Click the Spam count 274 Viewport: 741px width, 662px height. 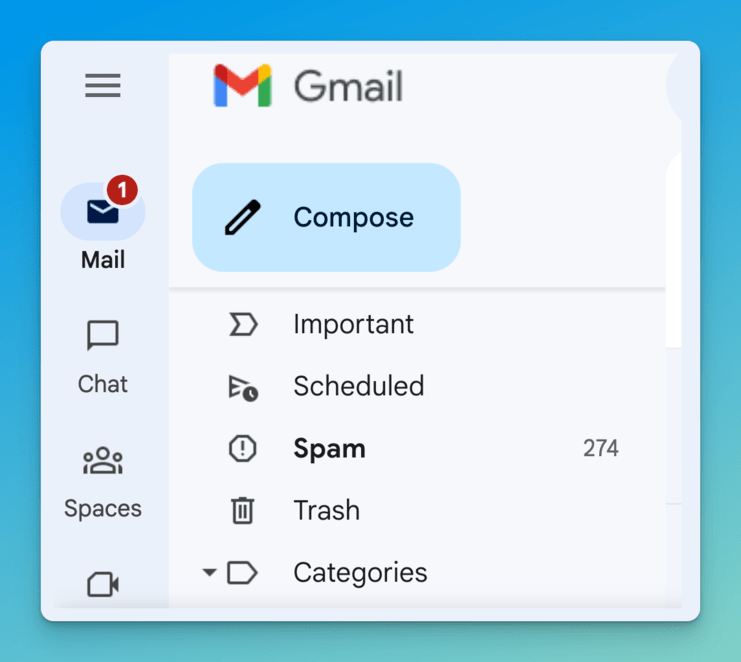coord(600,448)
